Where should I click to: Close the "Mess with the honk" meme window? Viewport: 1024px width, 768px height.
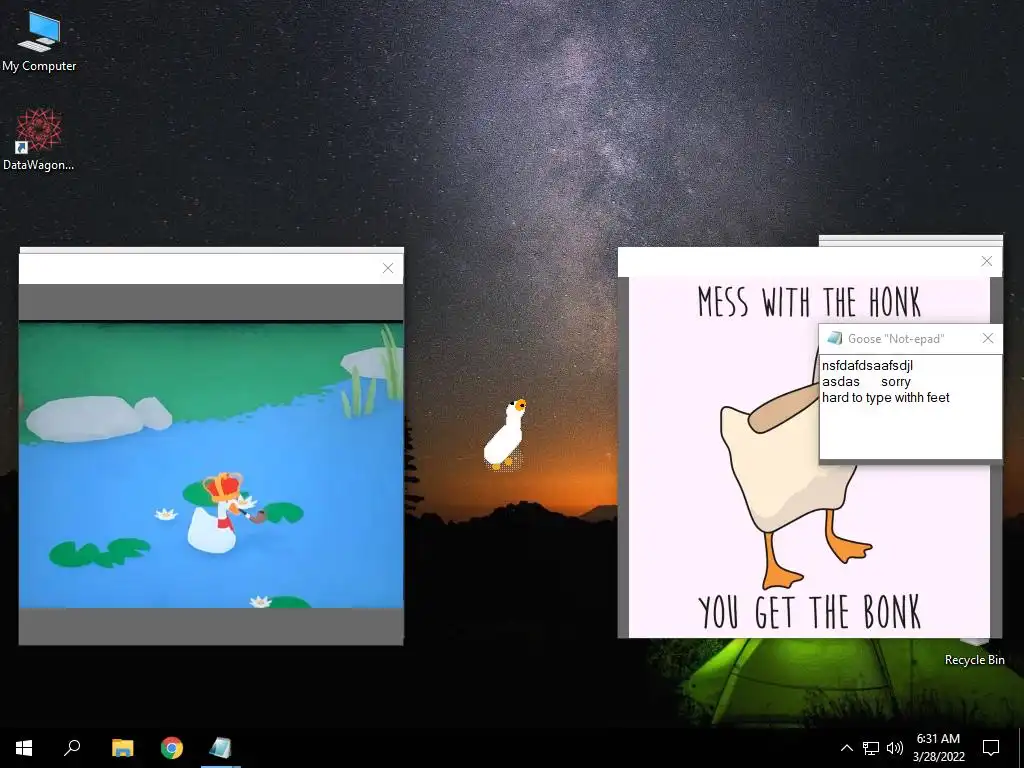point(986,261)
